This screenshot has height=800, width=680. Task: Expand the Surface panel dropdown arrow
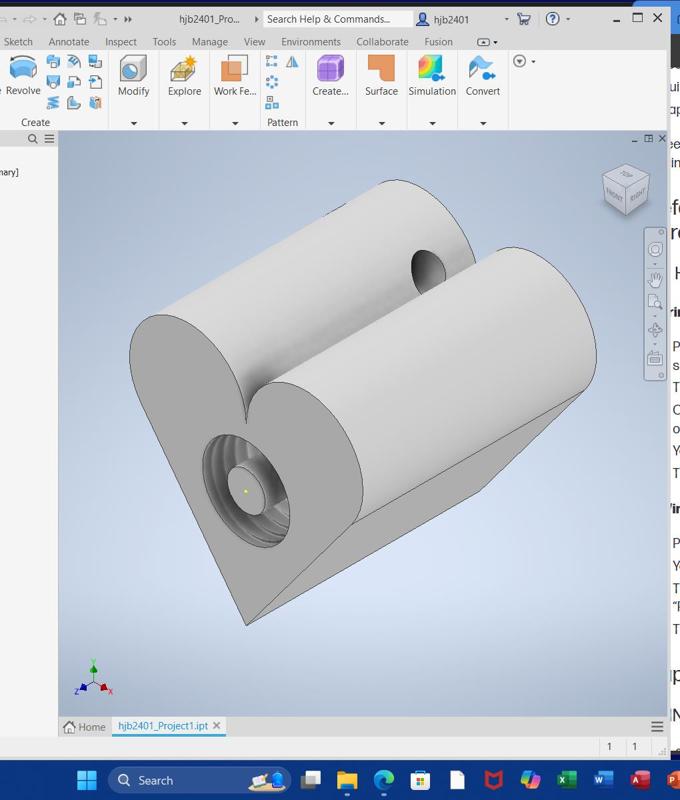[x=382, y=123]
